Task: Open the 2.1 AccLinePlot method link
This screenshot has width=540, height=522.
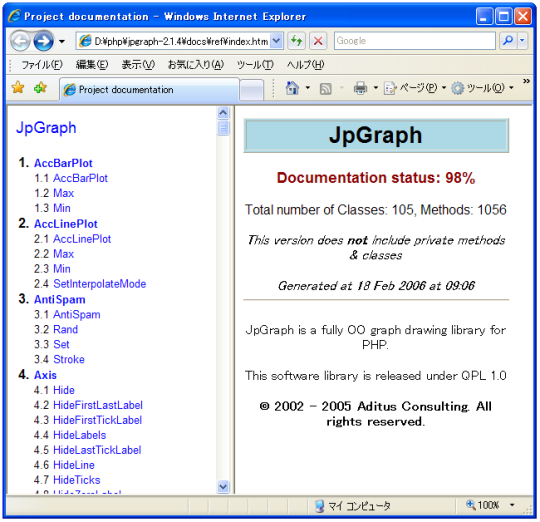Action: tap(82, 239)
